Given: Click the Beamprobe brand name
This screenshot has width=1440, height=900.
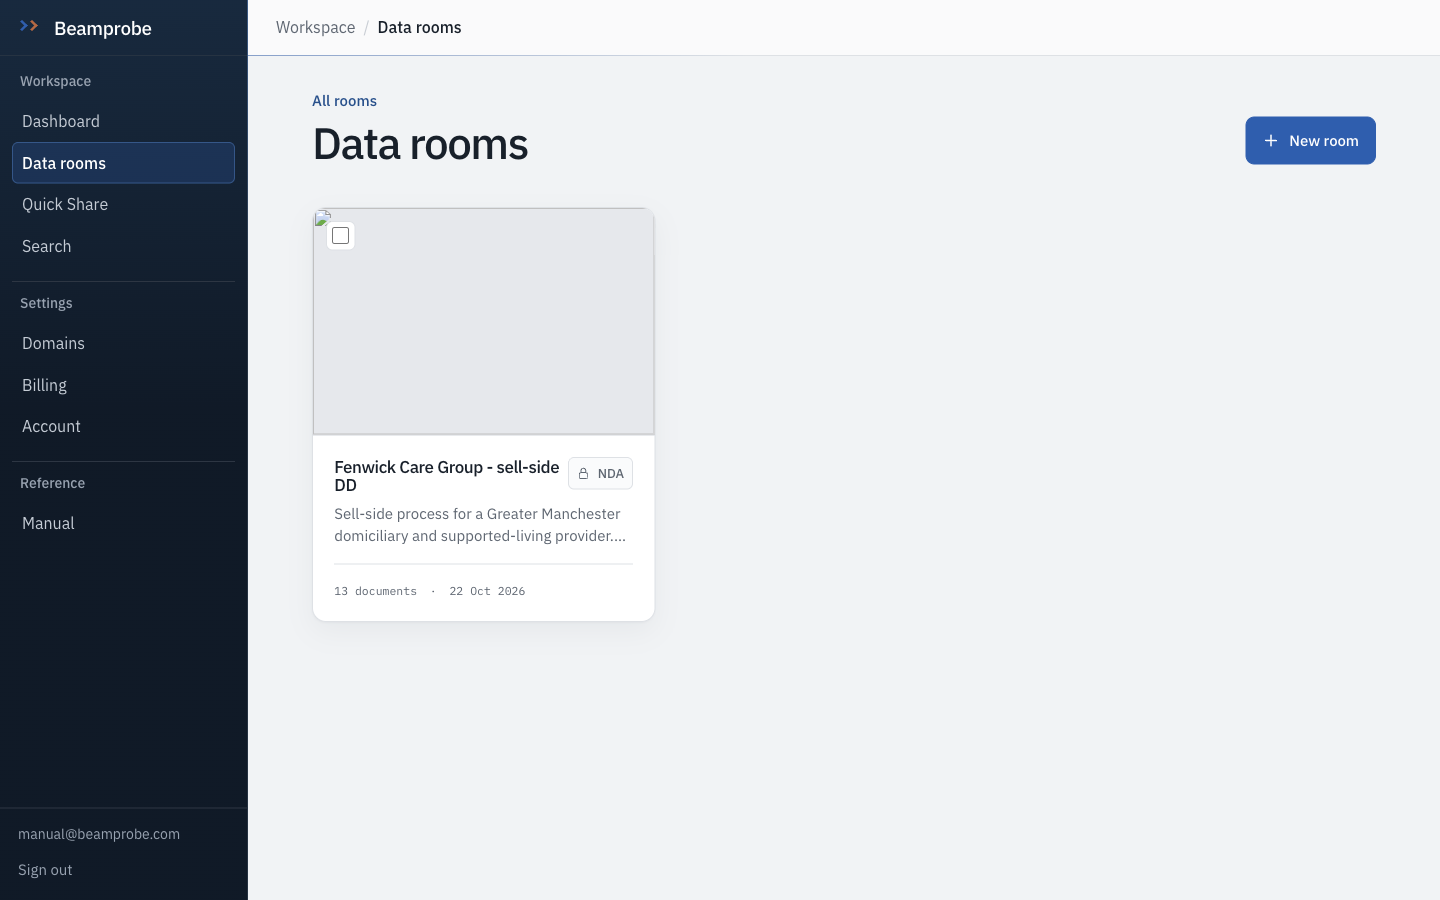Looking at the screenshot, I should [103, 28].
